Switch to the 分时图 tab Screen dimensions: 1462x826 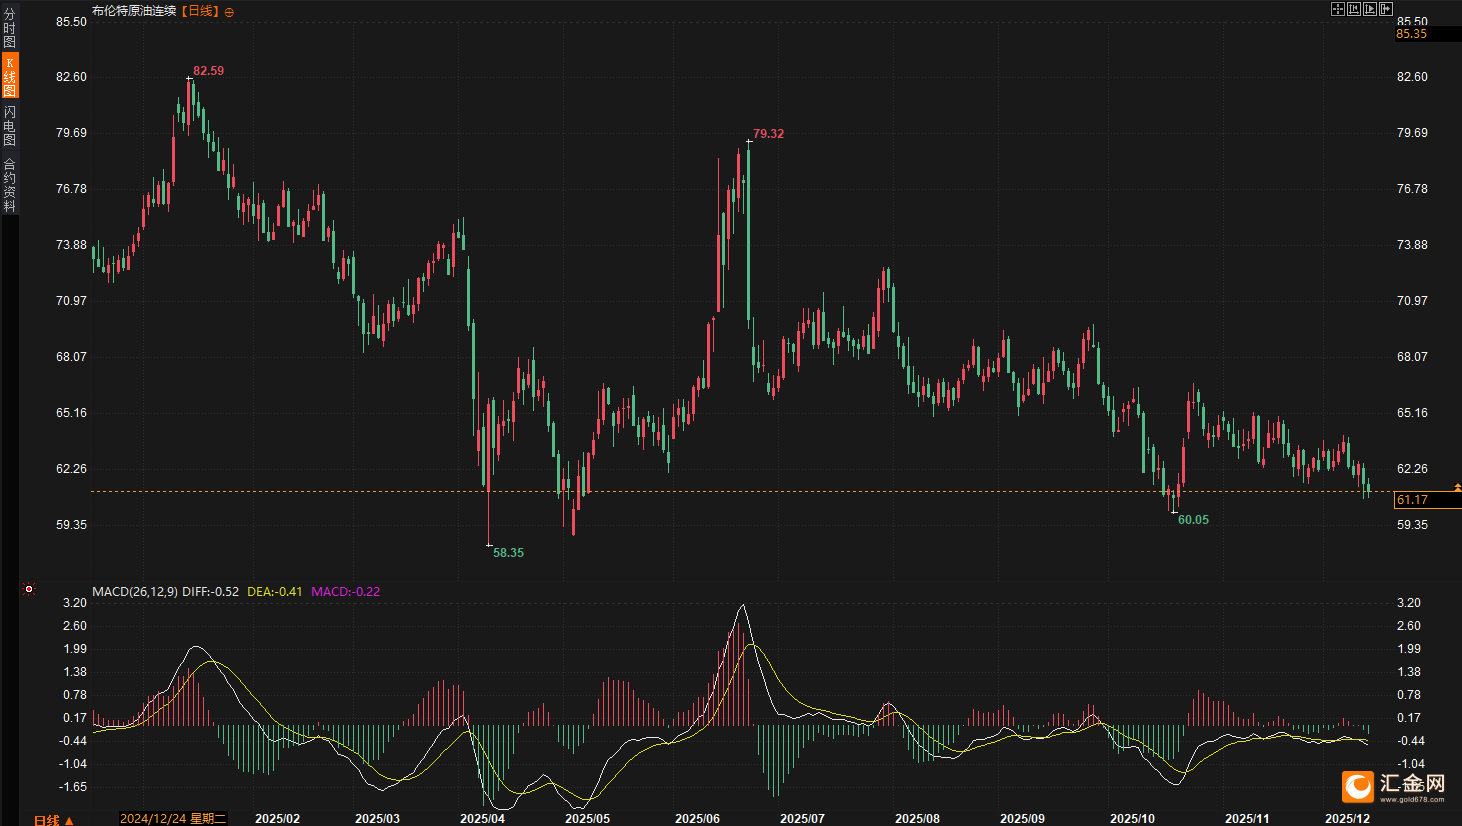(x=9, y=28)
